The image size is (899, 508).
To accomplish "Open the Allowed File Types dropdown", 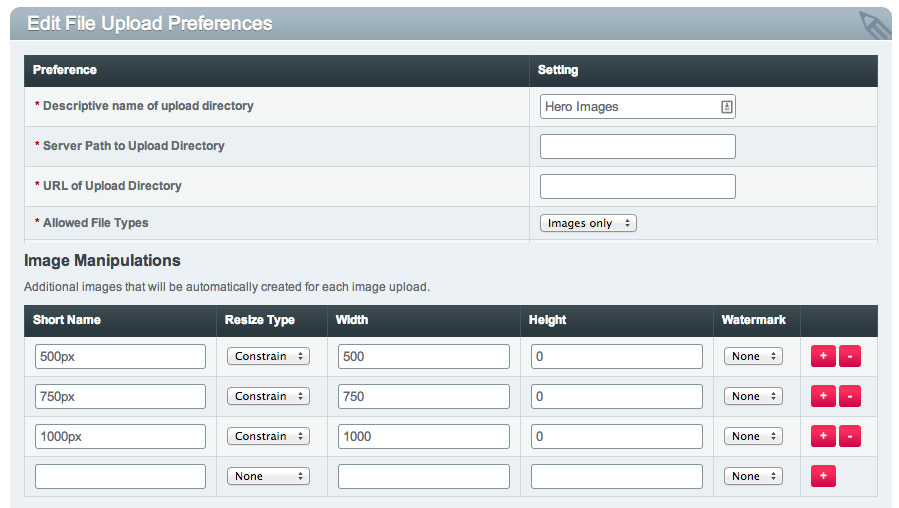I will [x=588, y=223].
